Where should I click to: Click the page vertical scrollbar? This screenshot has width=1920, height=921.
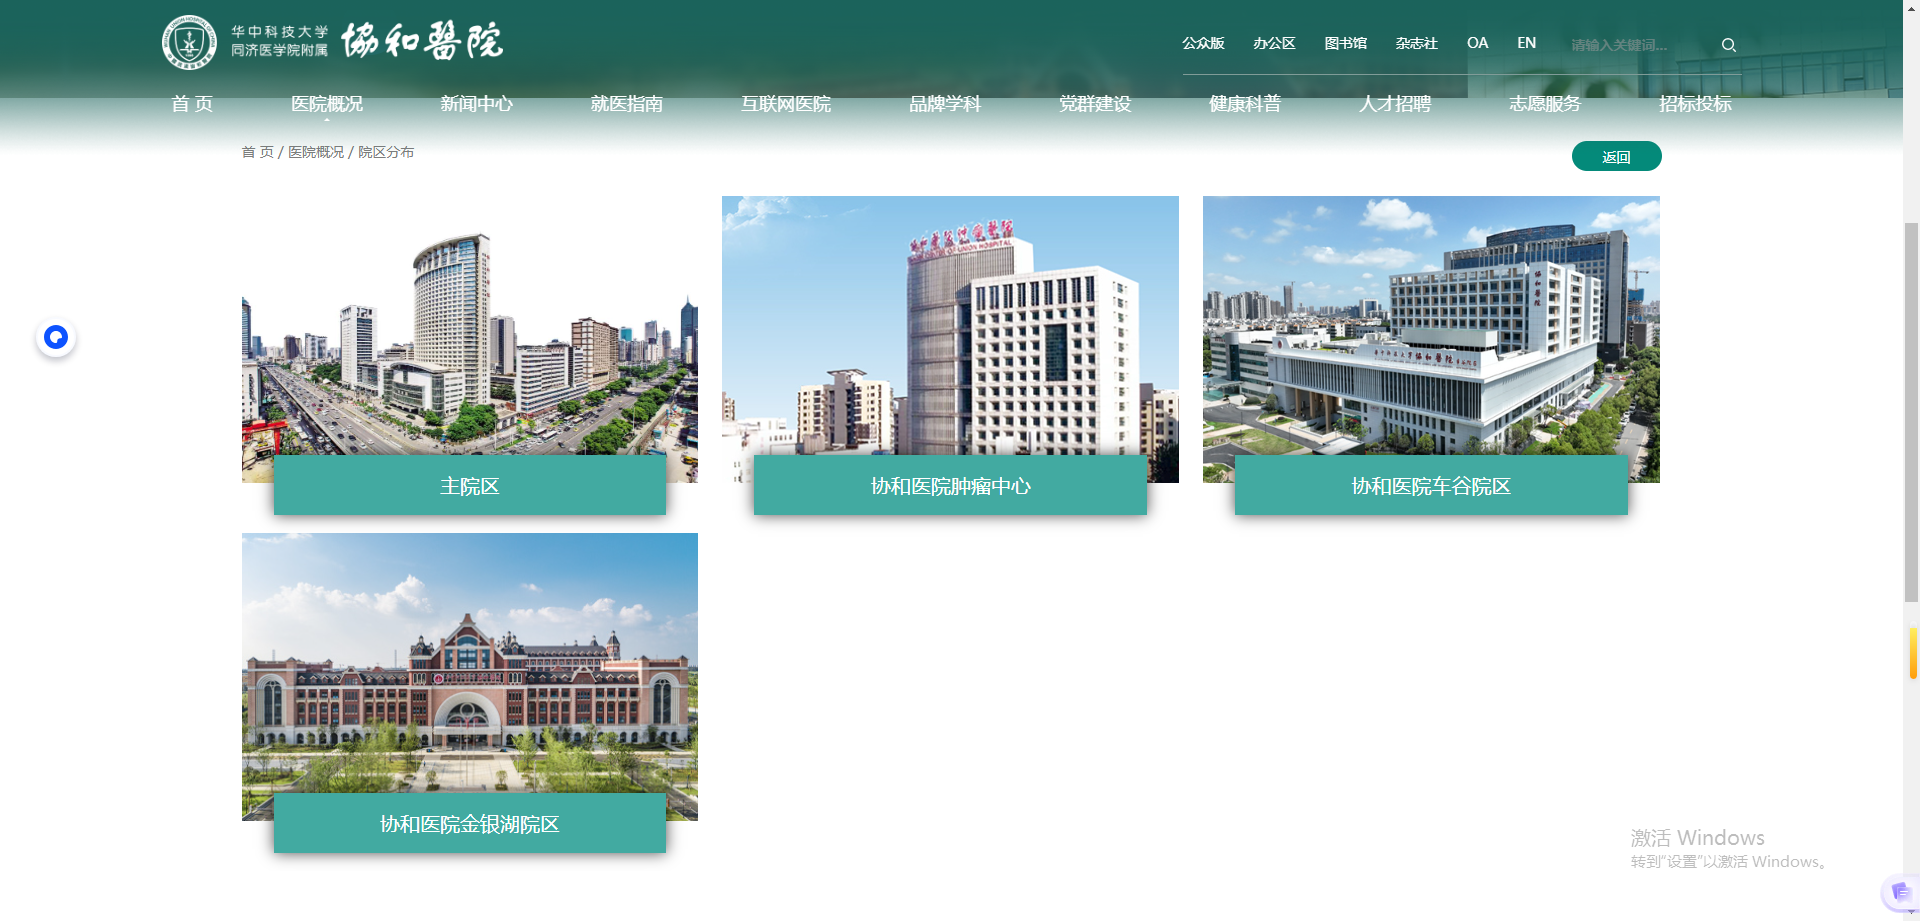point(1911,410)
